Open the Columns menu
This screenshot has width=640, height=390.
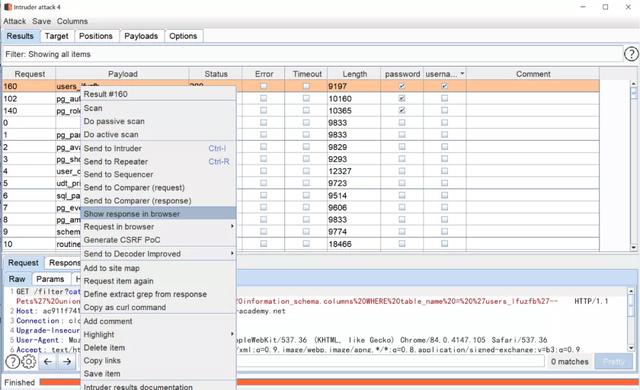tap(72, 21)
